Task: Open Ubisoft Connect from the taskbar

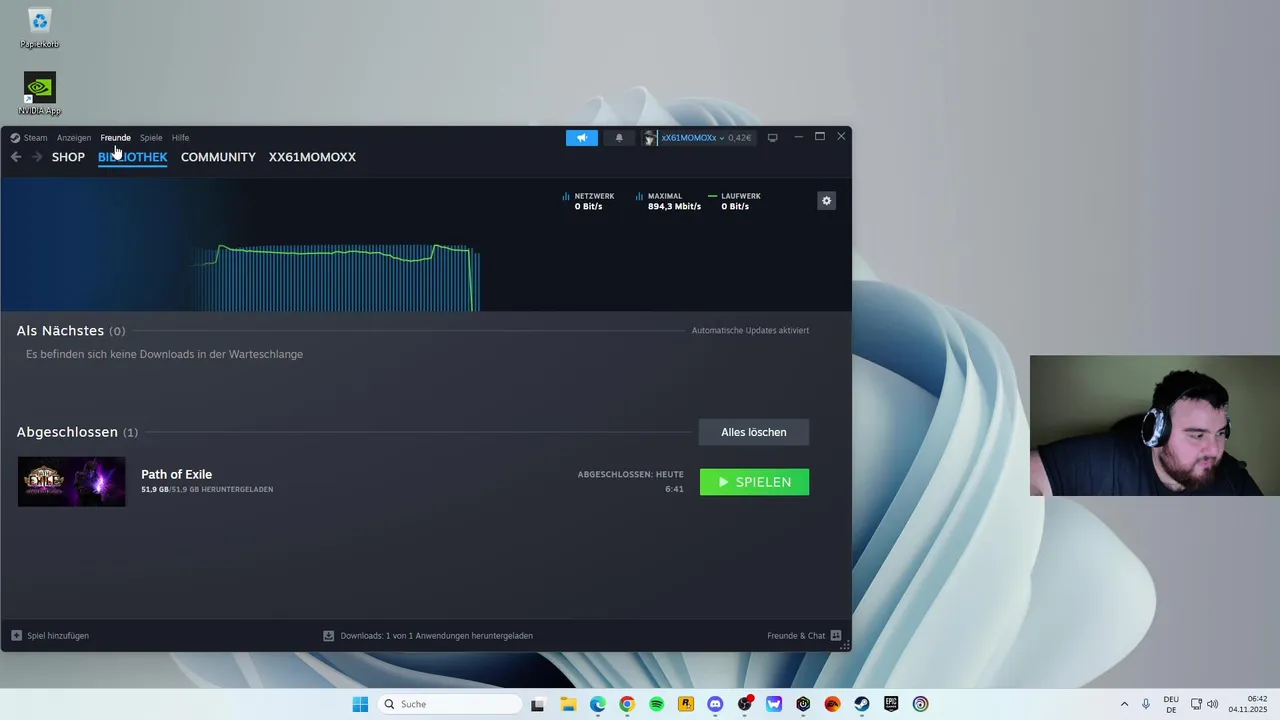Action: [x=920, y=704]
